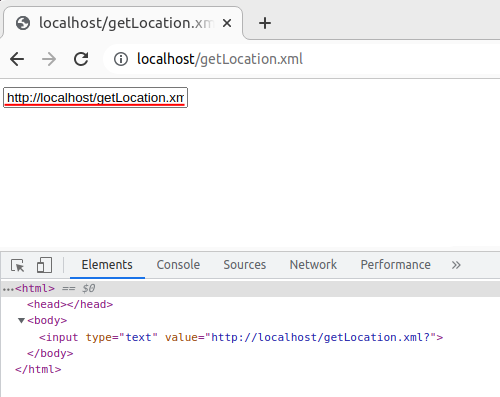Switch to the Console tab
500x397 pixels.
pos(178,265)
